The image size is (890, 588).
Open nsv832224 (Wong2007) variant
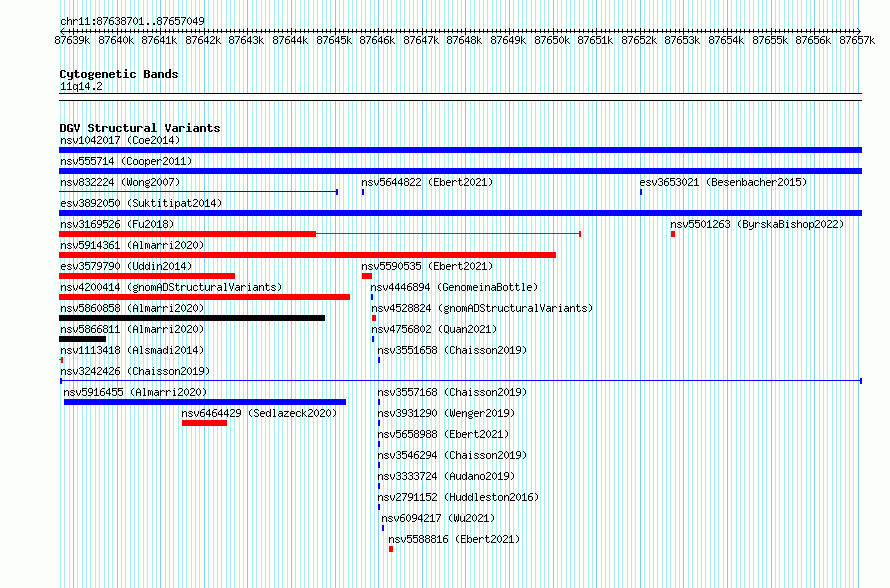[x=120, y=182]
